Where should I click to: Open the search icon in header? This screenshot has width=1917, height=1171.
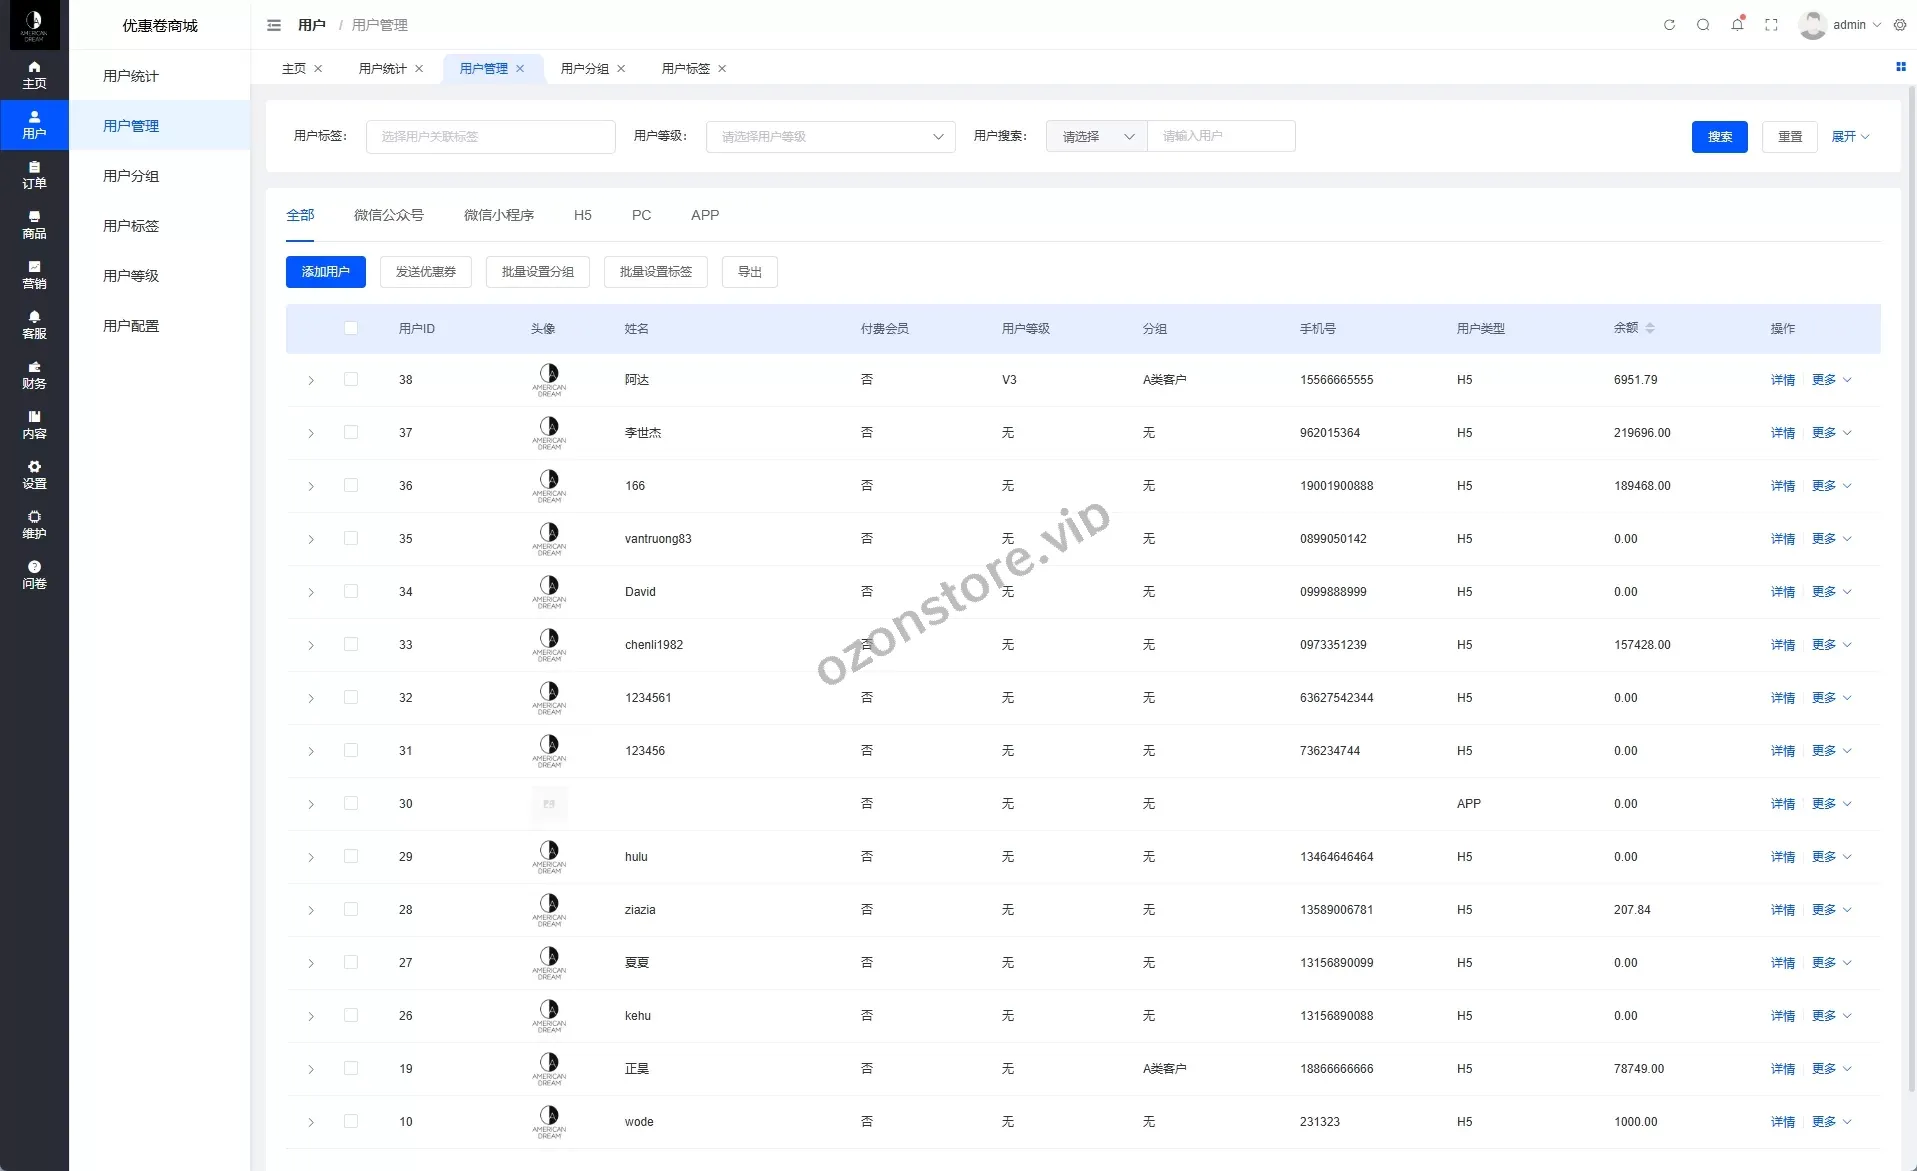(x=1703, y=25)
